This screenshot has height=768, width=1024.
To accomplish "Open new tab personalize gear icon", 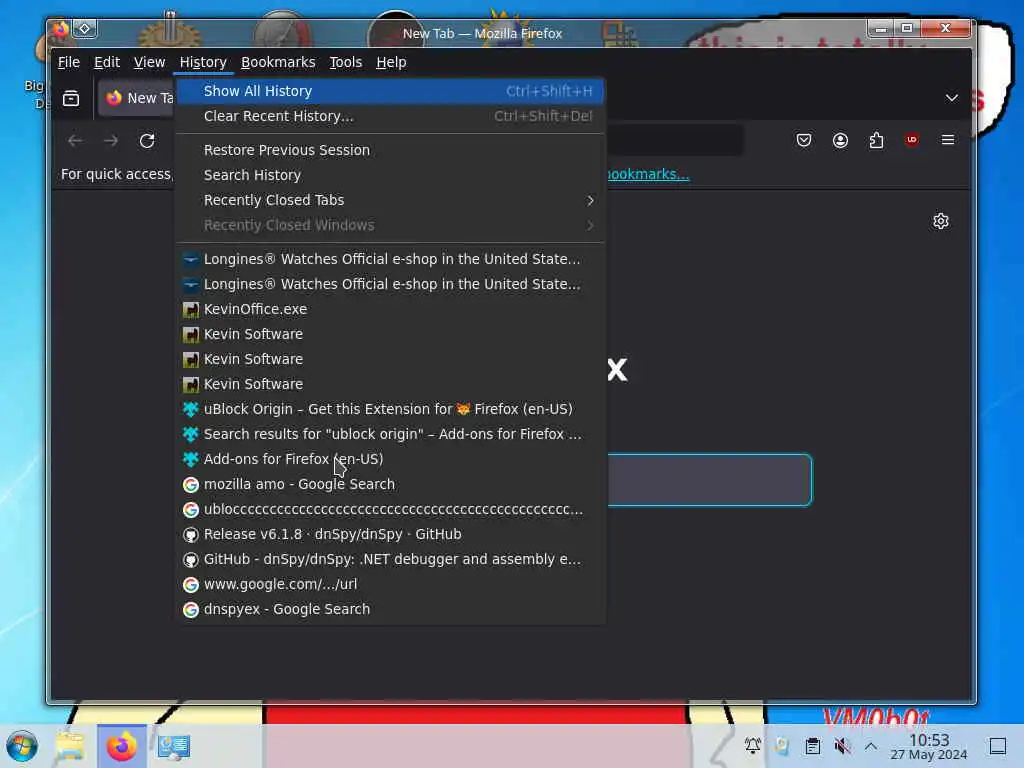I will [940, 221].
